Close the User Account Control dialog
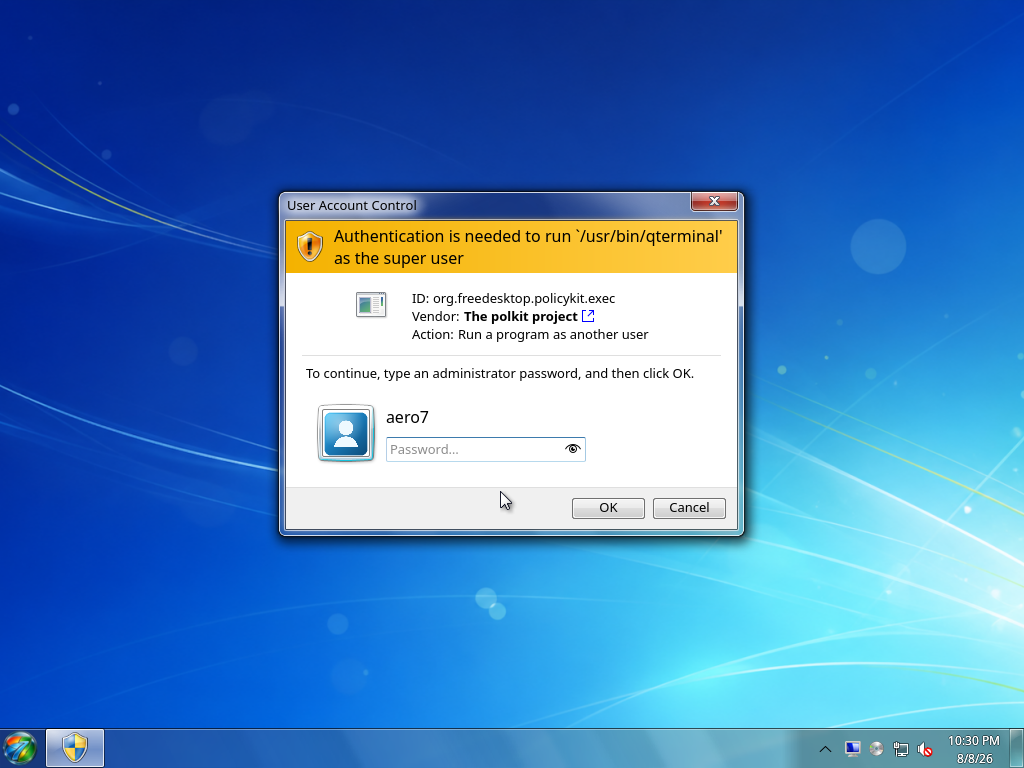This screenshot has width=1024, height=768. 714,201
